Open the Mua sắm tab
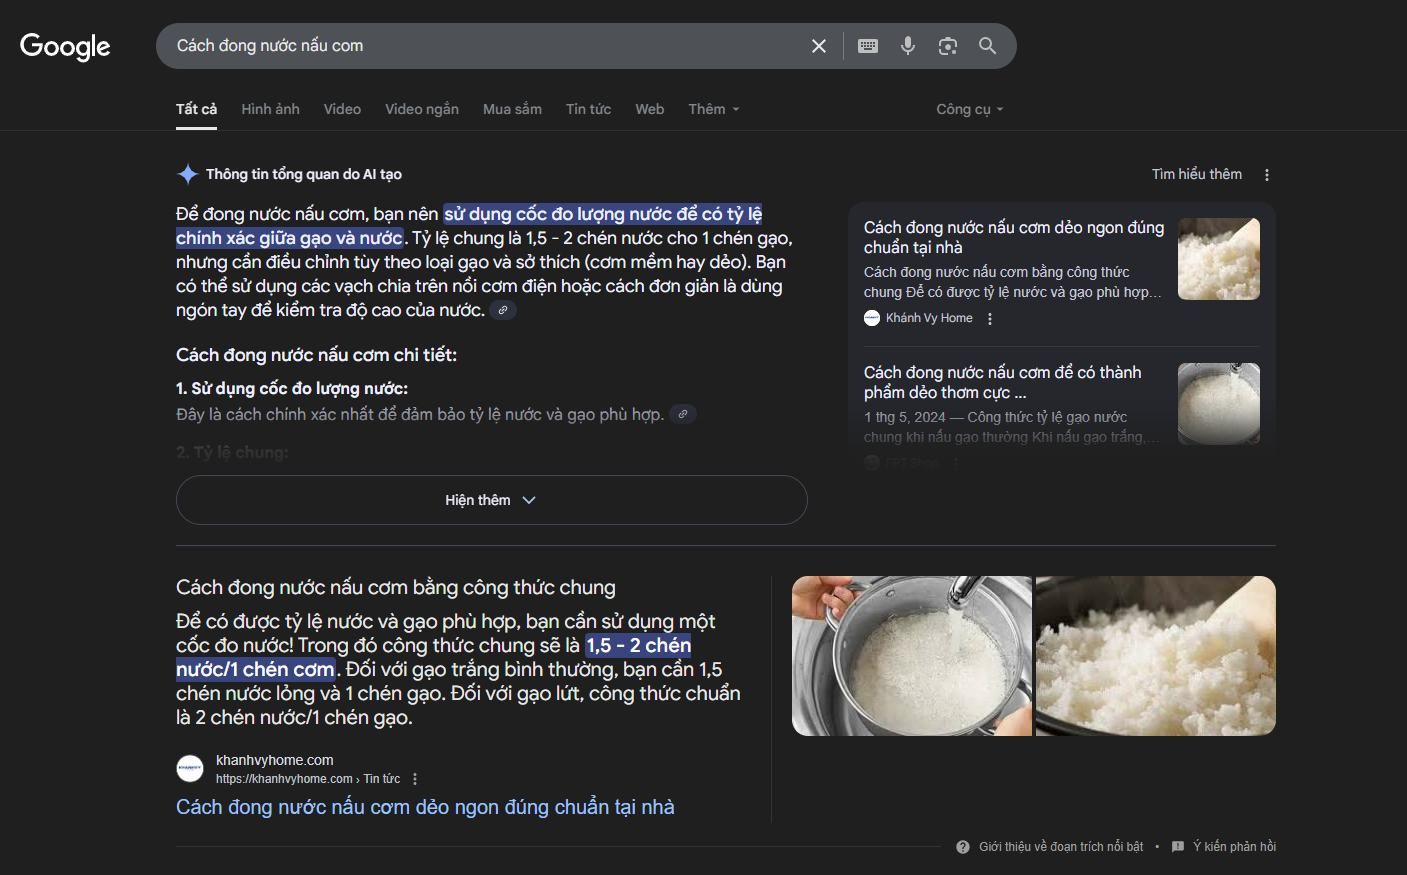Image resolution: width=1407 pixels, height=875 pixels. pos(512,109)
